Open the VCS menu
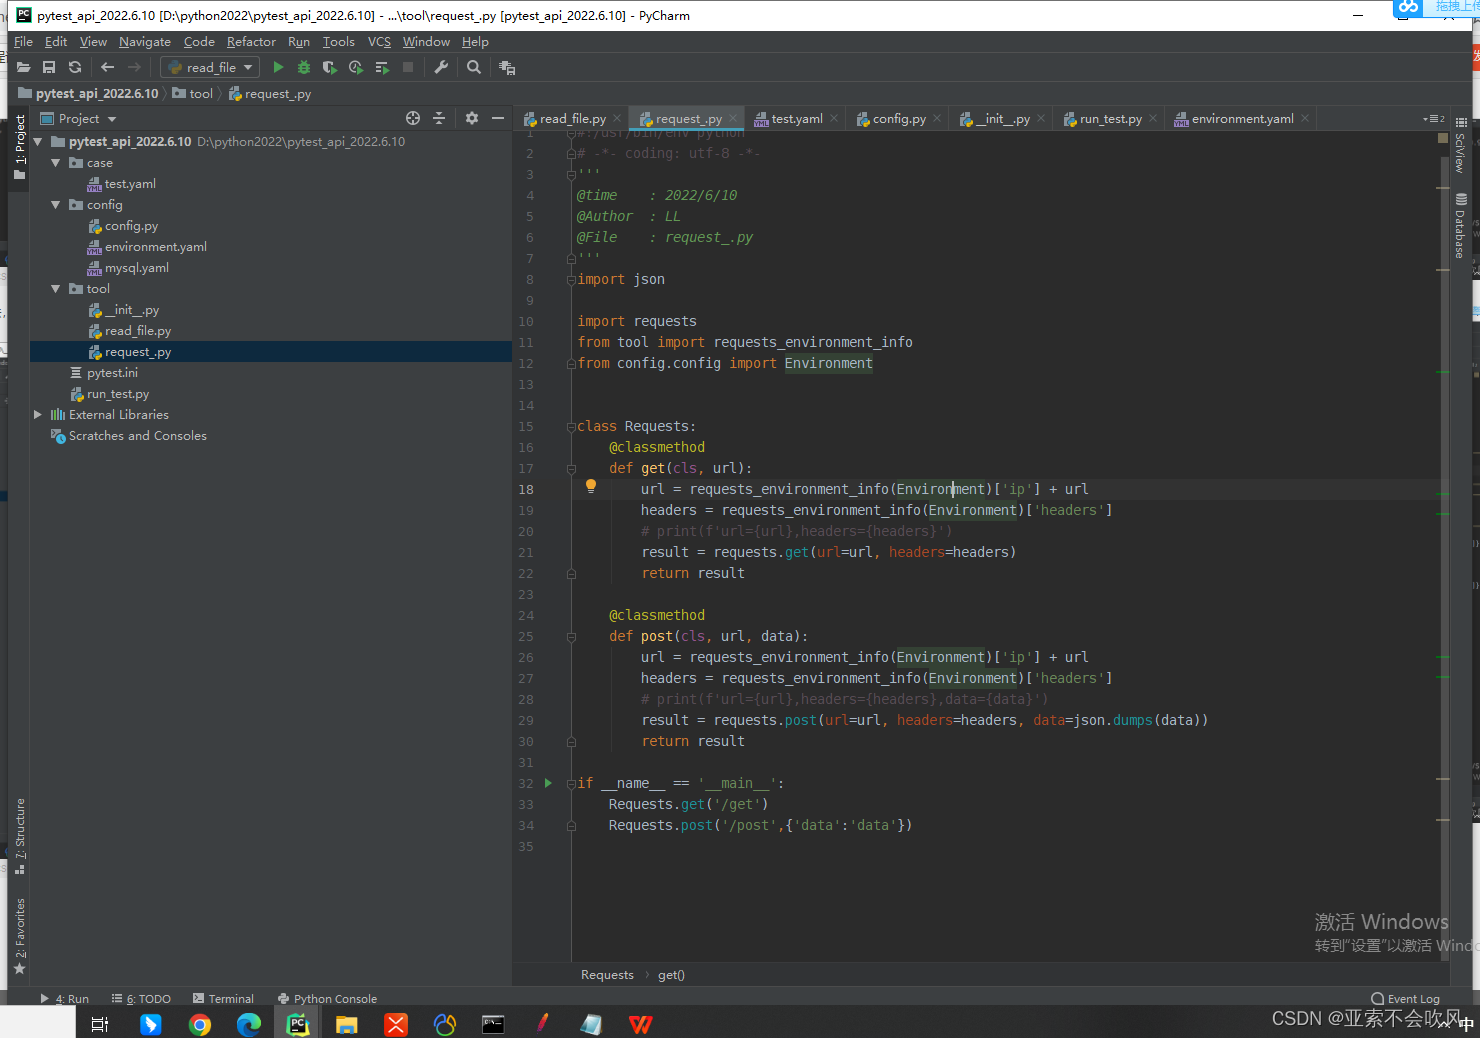 pyautogui.click(x=379, y=42)
